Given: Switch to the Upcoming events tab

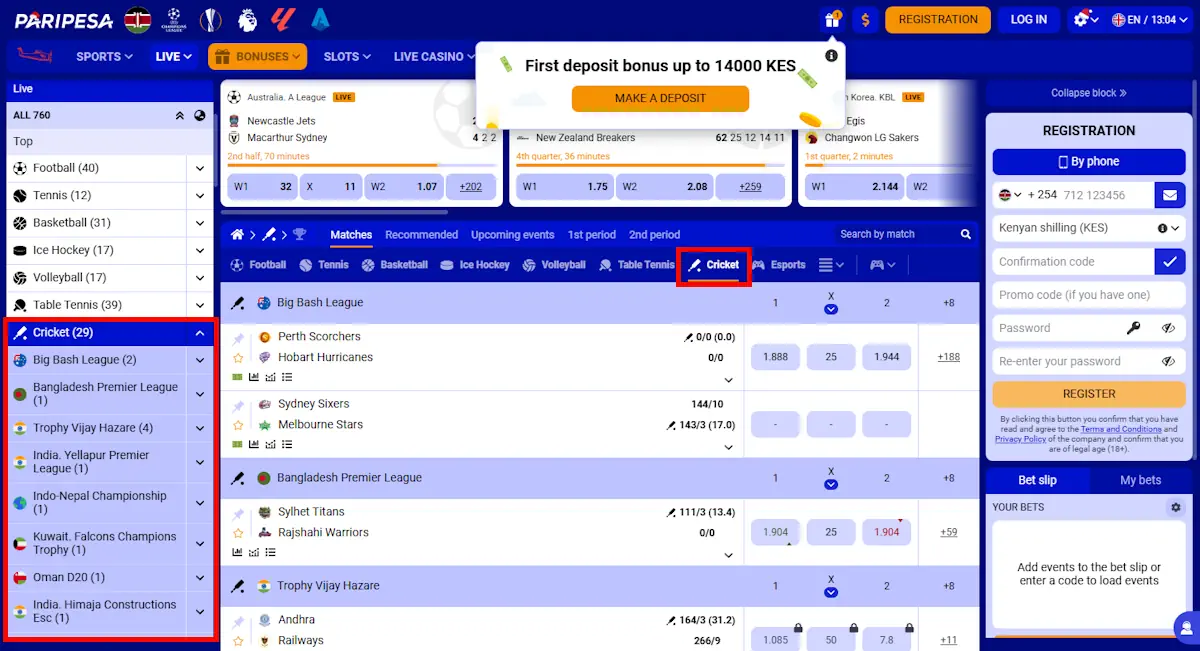Looking at the screenshot, I should click(512, 234).
